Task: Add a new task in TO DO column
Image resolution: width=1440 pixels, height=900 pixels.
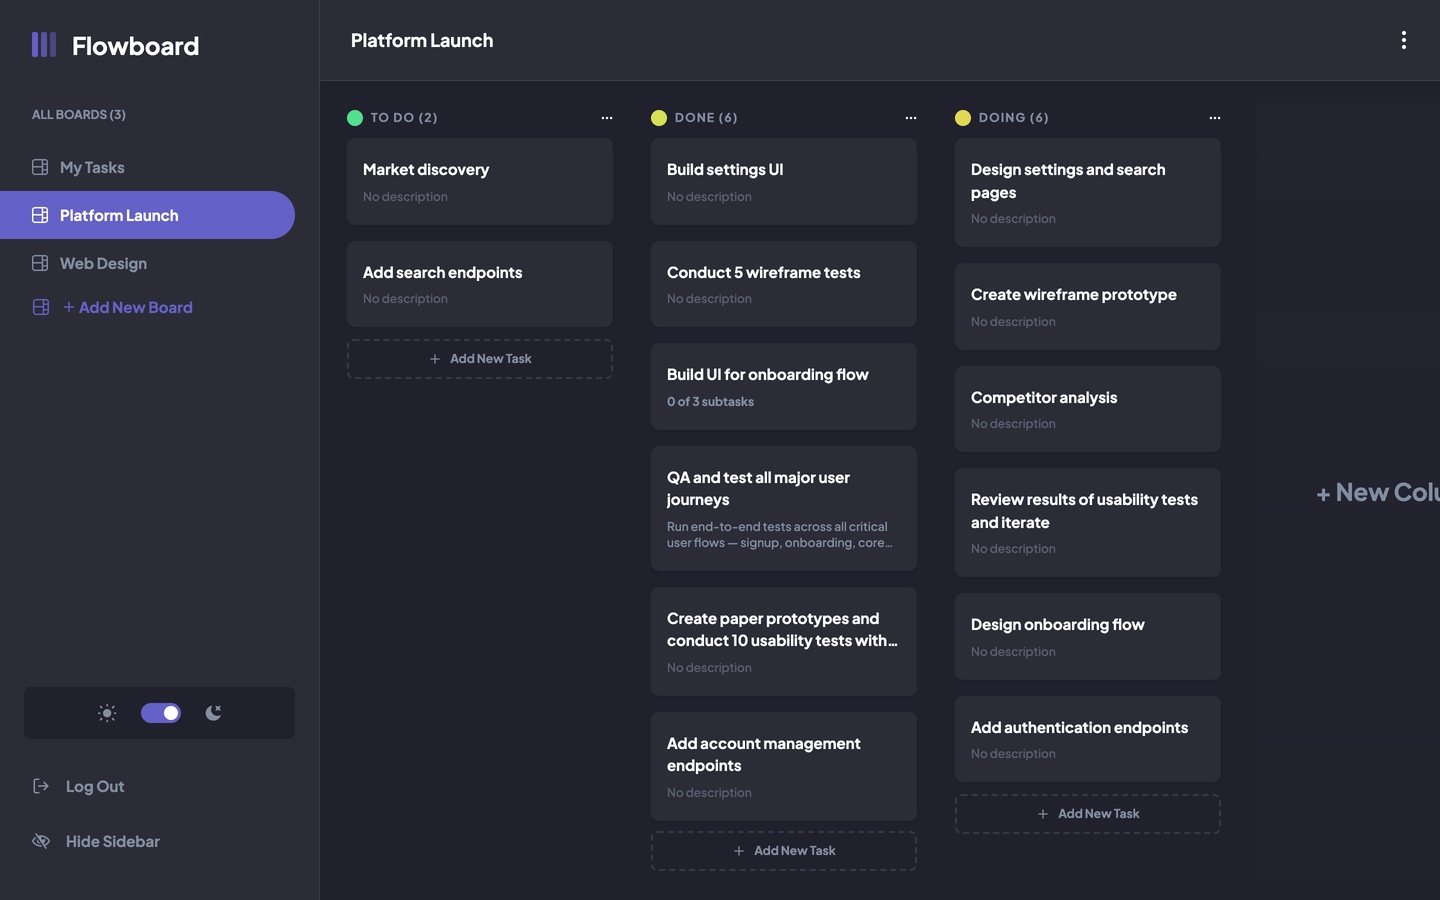Action: [x=480, y=359]
